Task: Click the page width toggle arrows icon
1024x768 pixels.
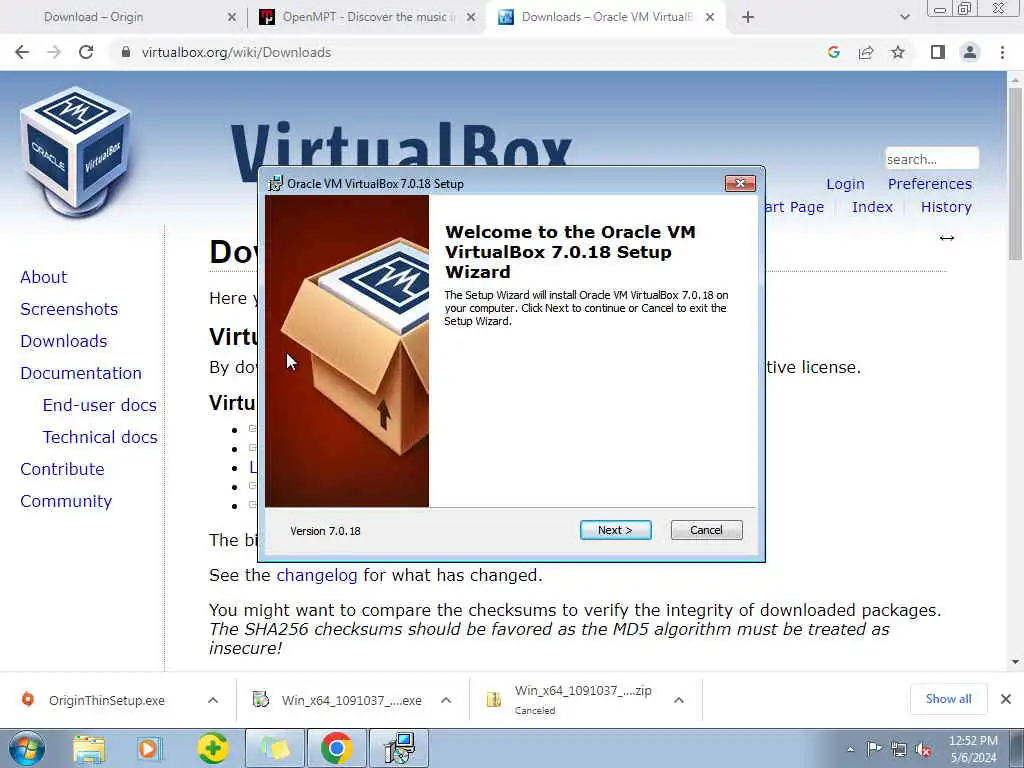Action: coord(947,238)
